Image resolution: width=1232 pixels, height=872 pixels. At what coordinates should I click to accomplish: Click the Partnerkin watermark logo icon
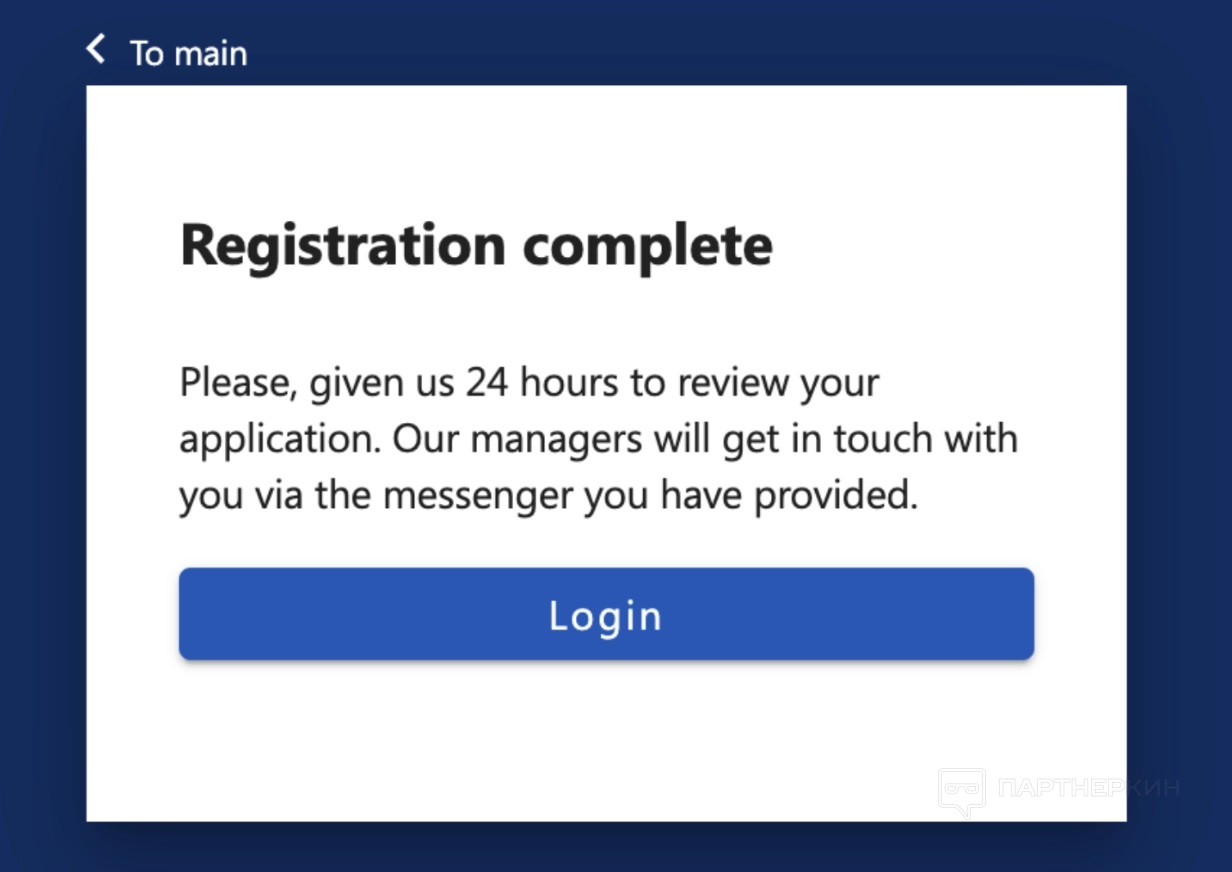coord(961,791)
